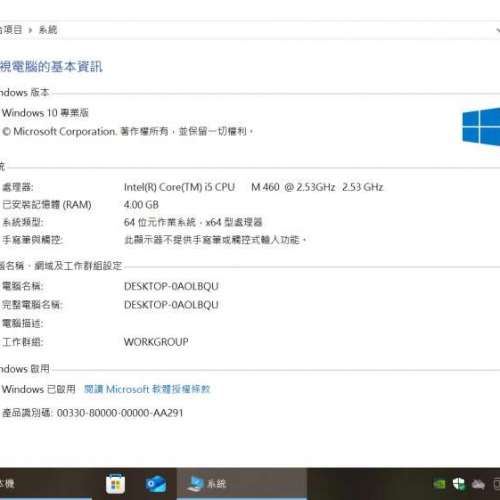Open Windows Security shield tray icon
Viewport: 500px width, 500px height.
coord(459,484)
